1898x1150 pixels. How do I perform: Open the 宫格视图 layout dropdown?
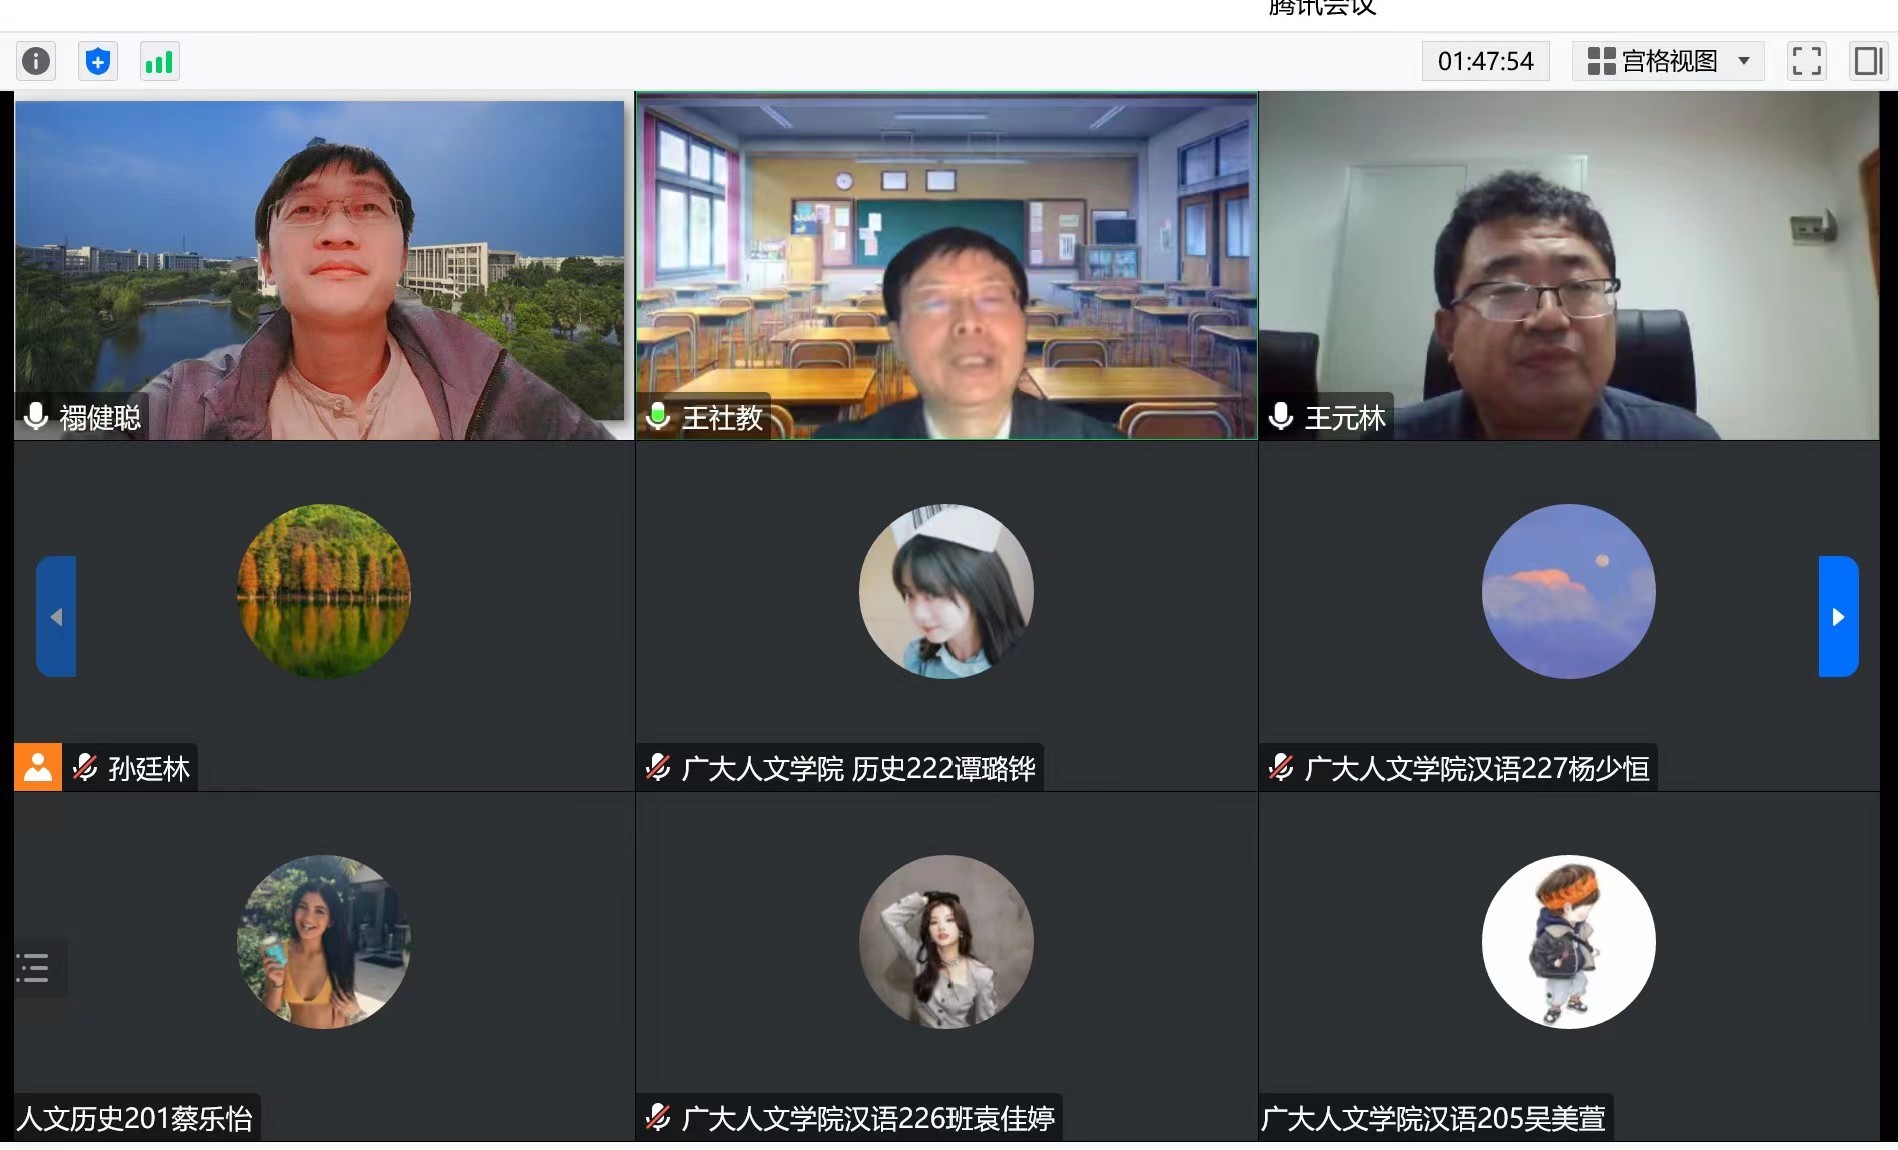tap(1668, 61)
